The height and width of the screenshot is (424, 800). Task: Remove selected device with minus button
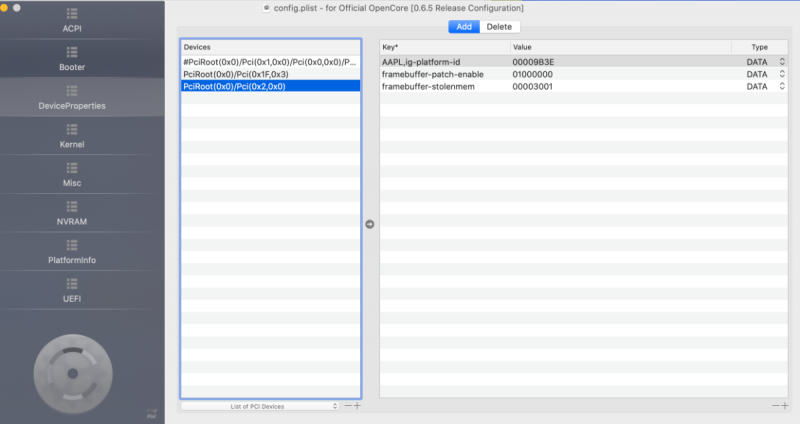[348, 406]
